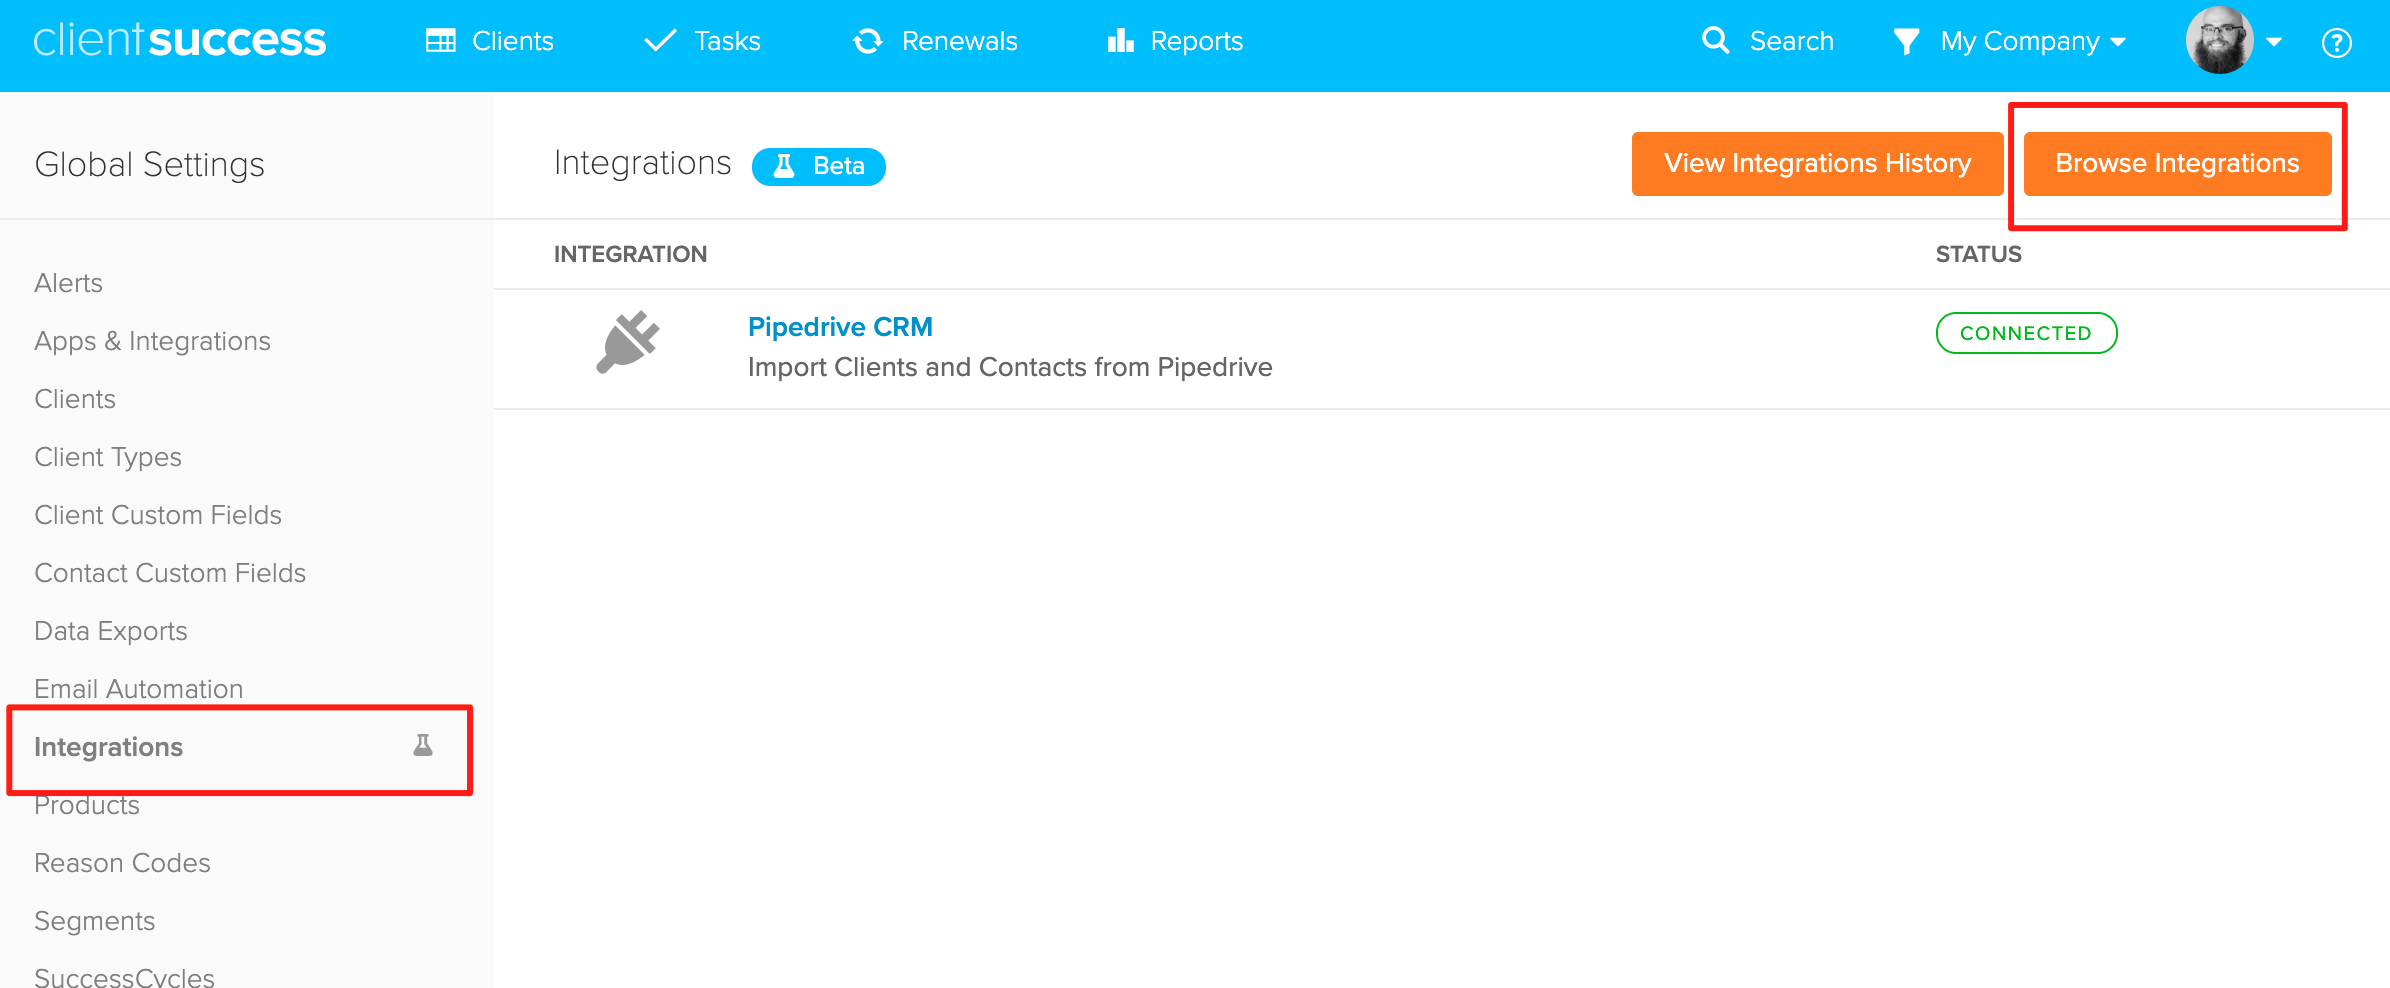Screen dimensions: 2390x988
Task: Click the Tasks checkmark icon
Action: [660, 41]
